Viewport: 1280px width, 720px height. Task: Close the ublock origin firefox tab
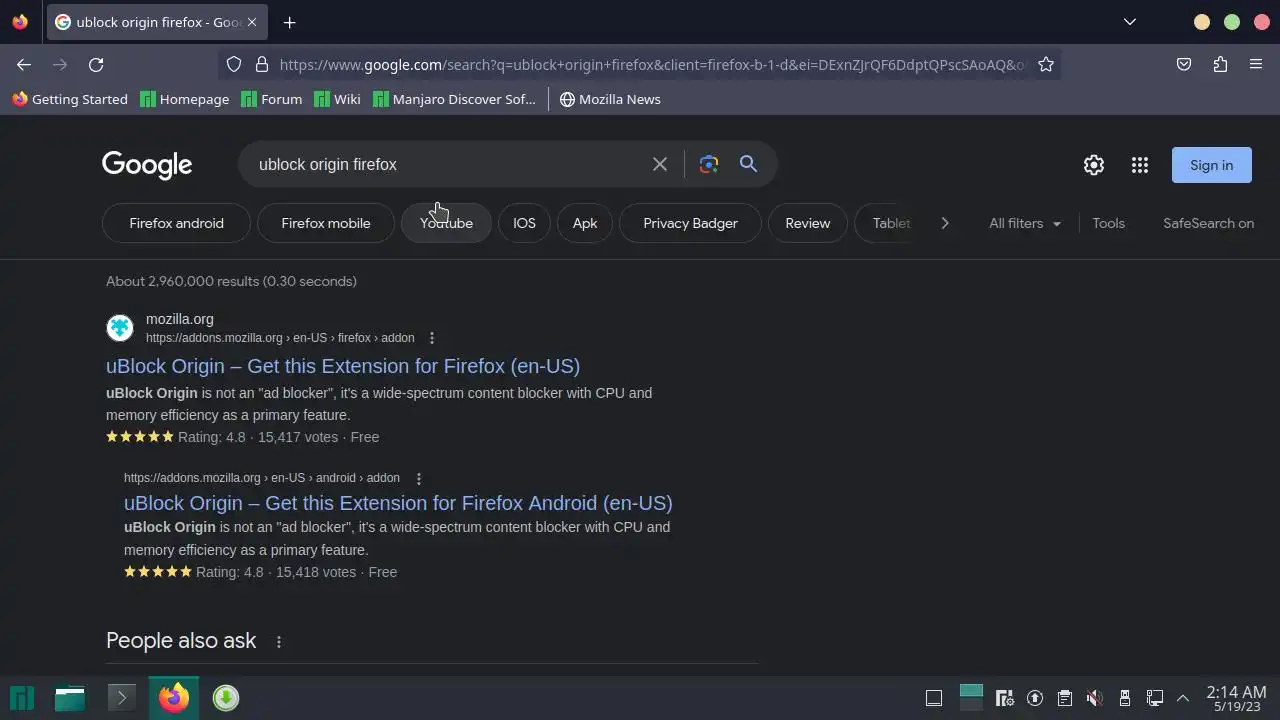click(x=252, y=22)
